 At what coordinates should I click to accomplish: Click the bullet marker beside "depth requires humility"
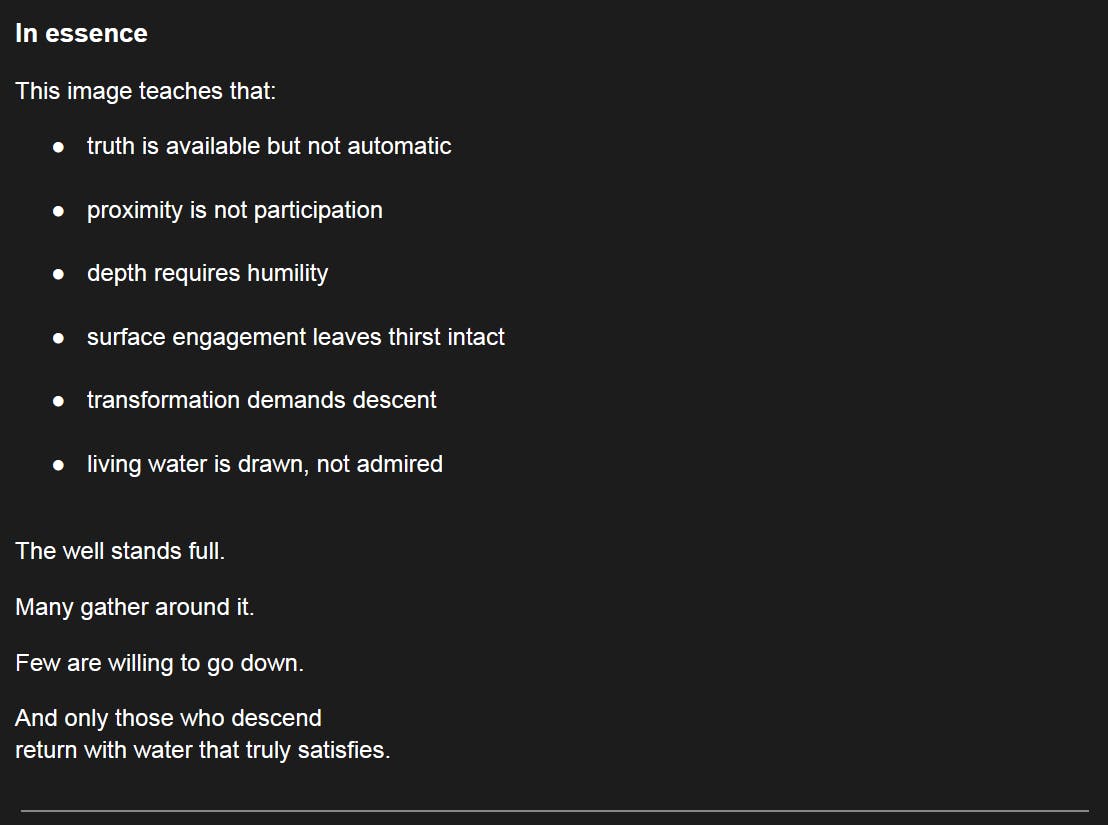click(x=59, y=274)
